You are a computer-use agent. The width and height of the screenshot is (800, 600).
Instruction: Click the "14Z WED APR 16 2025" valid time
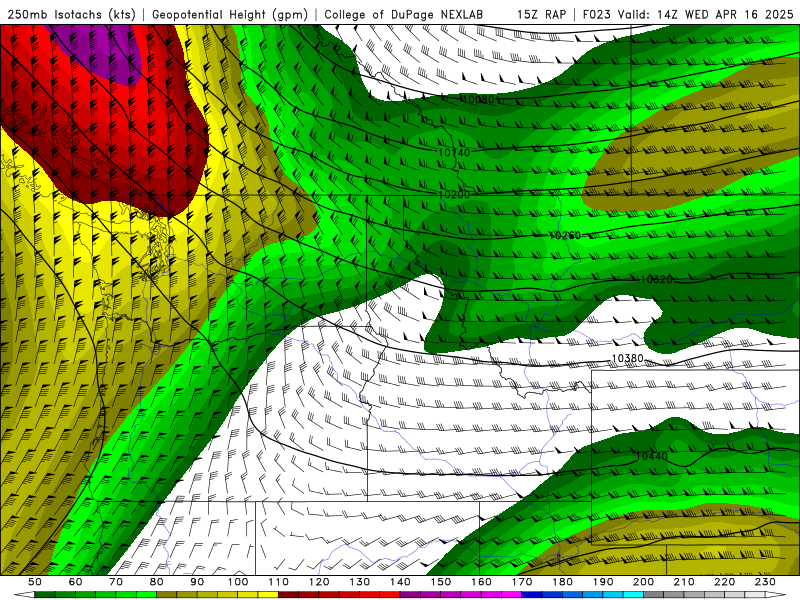725,14
